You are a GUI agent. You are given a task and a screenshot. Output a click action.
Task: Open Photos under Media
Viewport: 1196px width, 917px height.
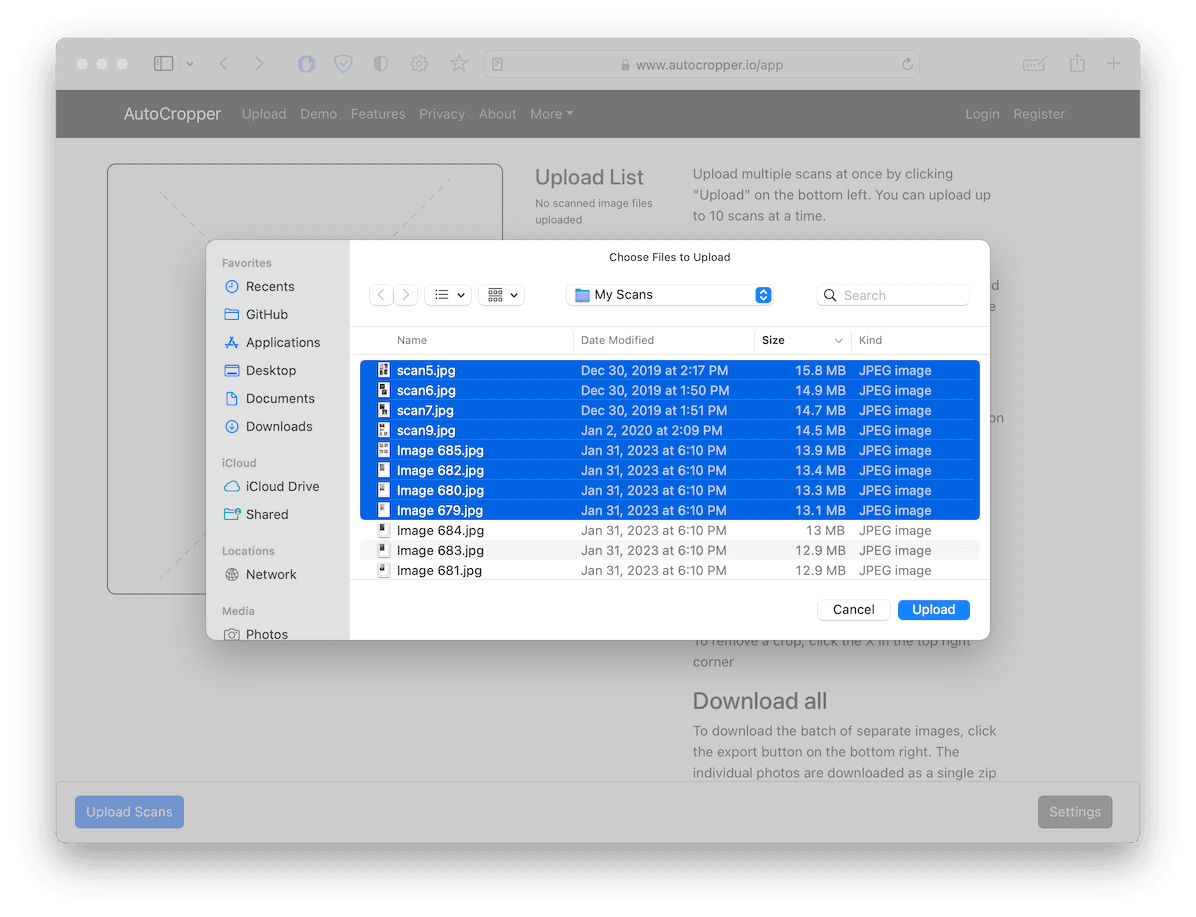pyautogui.click(x=266, y=634)
